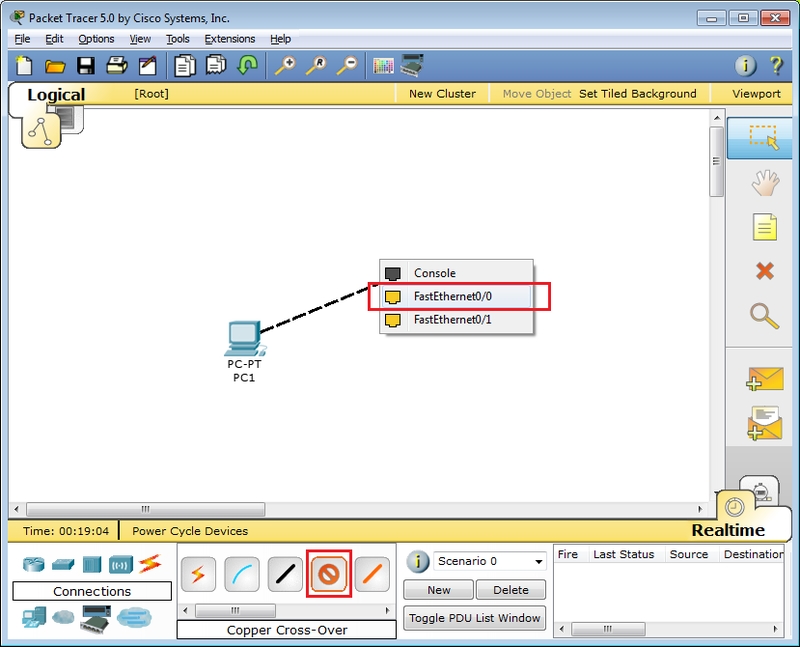Select the orange Fiber cable

[372, 574]
